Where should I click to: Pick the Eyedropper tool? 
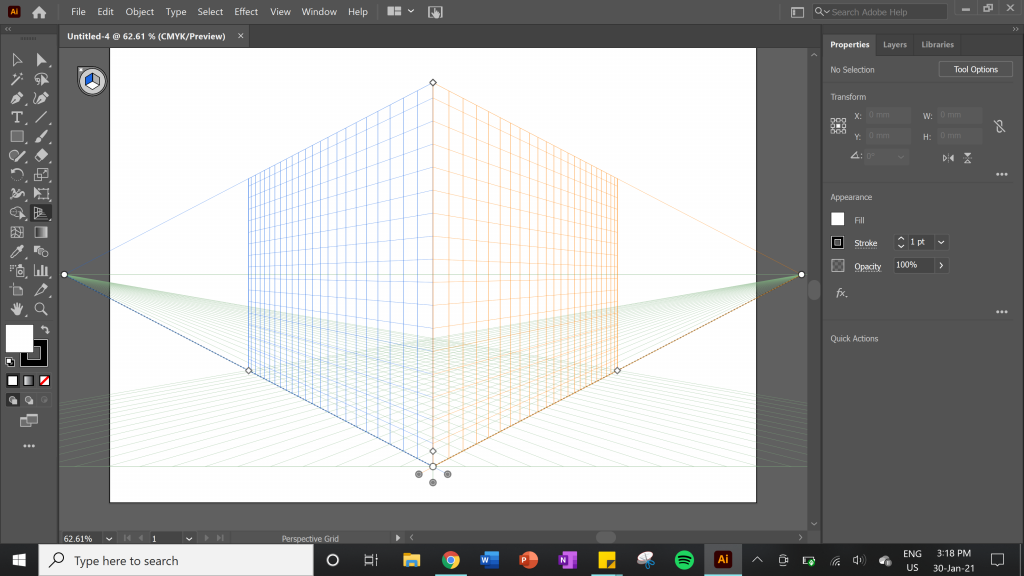[17, 251]
